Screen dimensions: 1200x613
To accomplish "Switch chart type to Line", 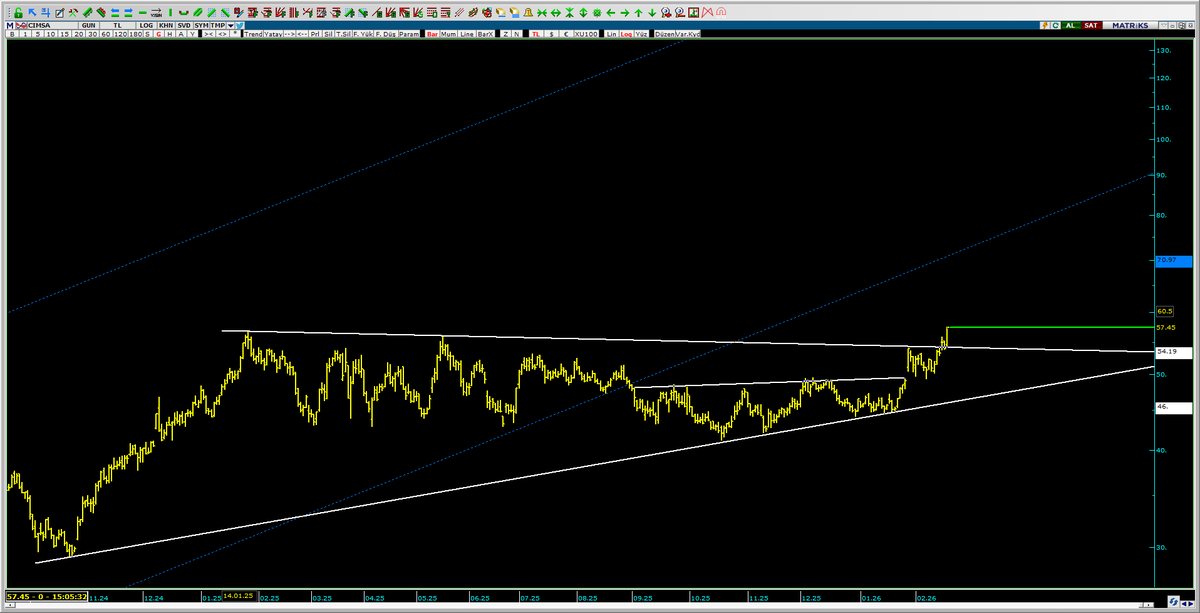I will tap(466, 33).
